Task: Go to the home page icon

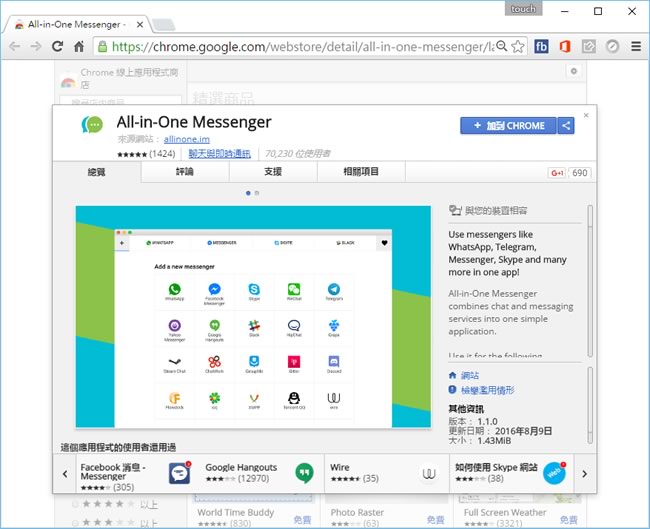Action: pos(79,46)
